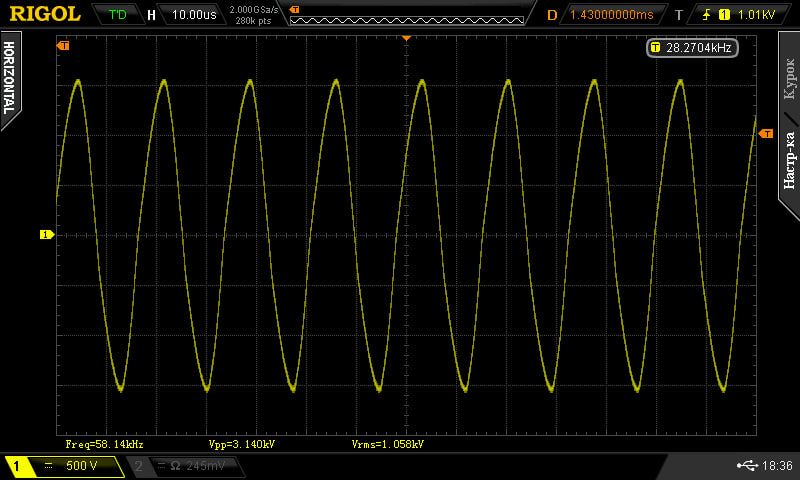
Task: Click the RIGOL logo
Action: coord(45,14)
